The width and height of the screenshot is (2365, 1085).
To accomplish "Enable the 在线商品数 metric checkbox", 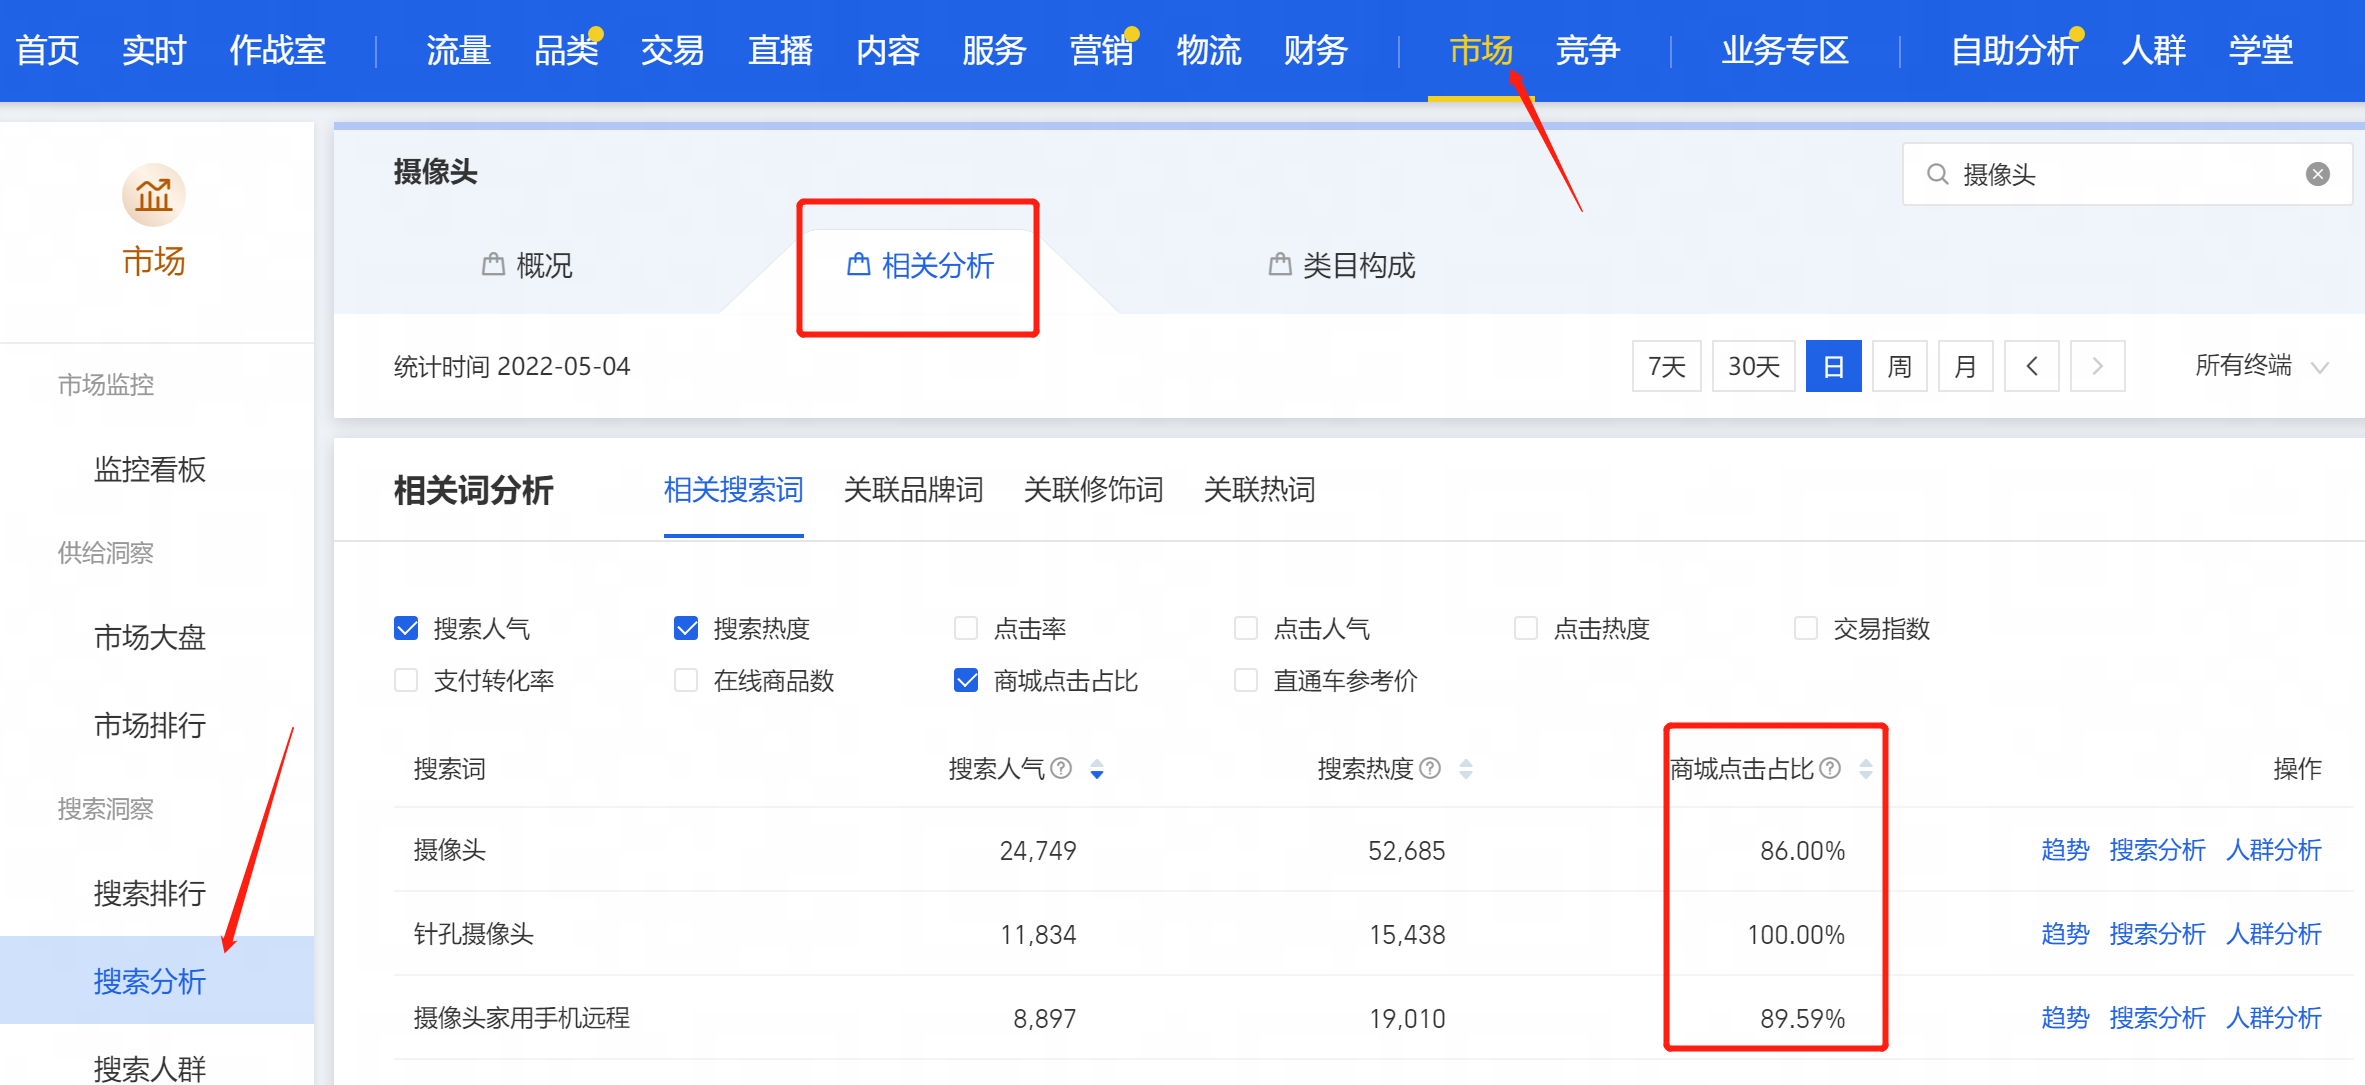I will click(686, 680).
